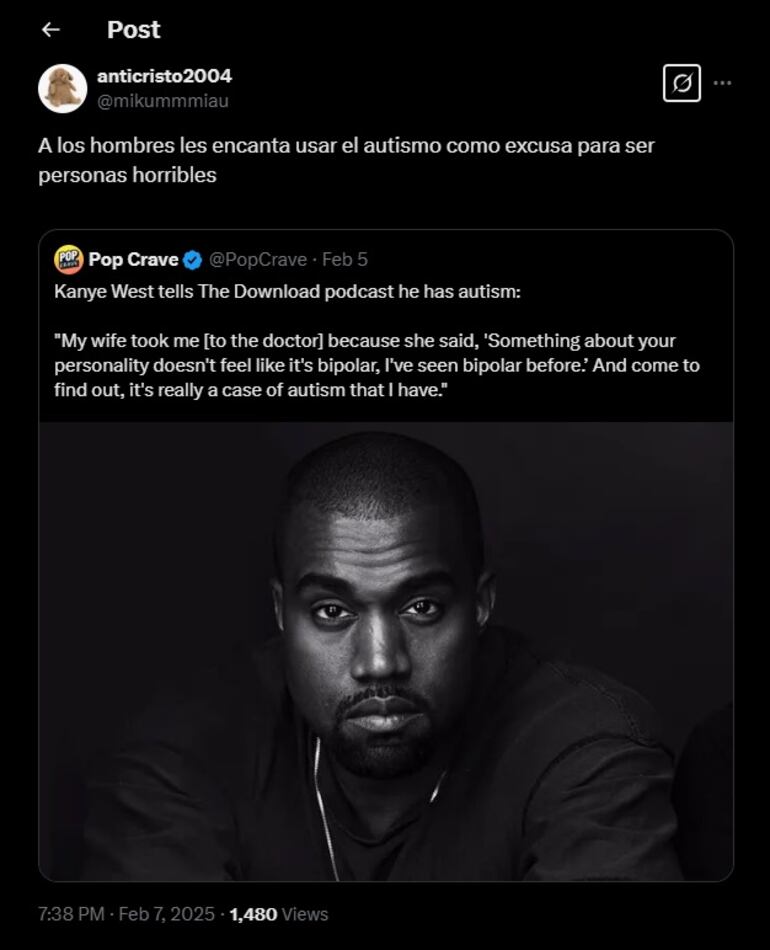The width and height of the screenshot is (770, 950).
Task: Open the black-and-white photo in quoted post
Action: [x=386, y=650]
